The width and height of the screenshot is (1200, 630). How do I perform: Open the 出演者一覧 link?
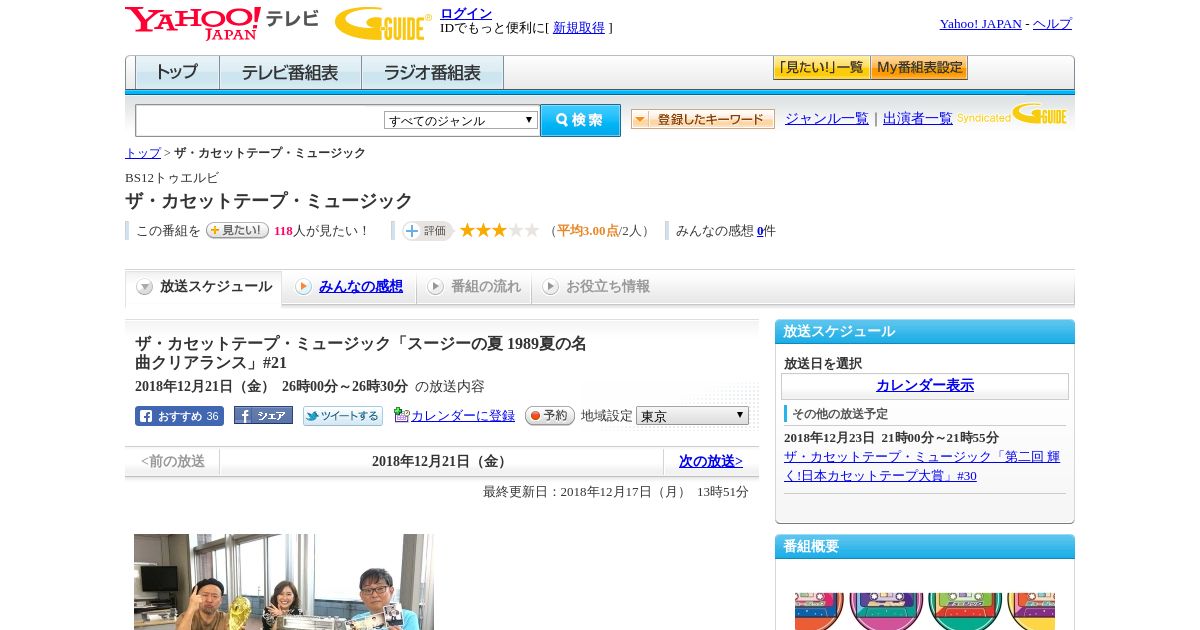(918, 118)
